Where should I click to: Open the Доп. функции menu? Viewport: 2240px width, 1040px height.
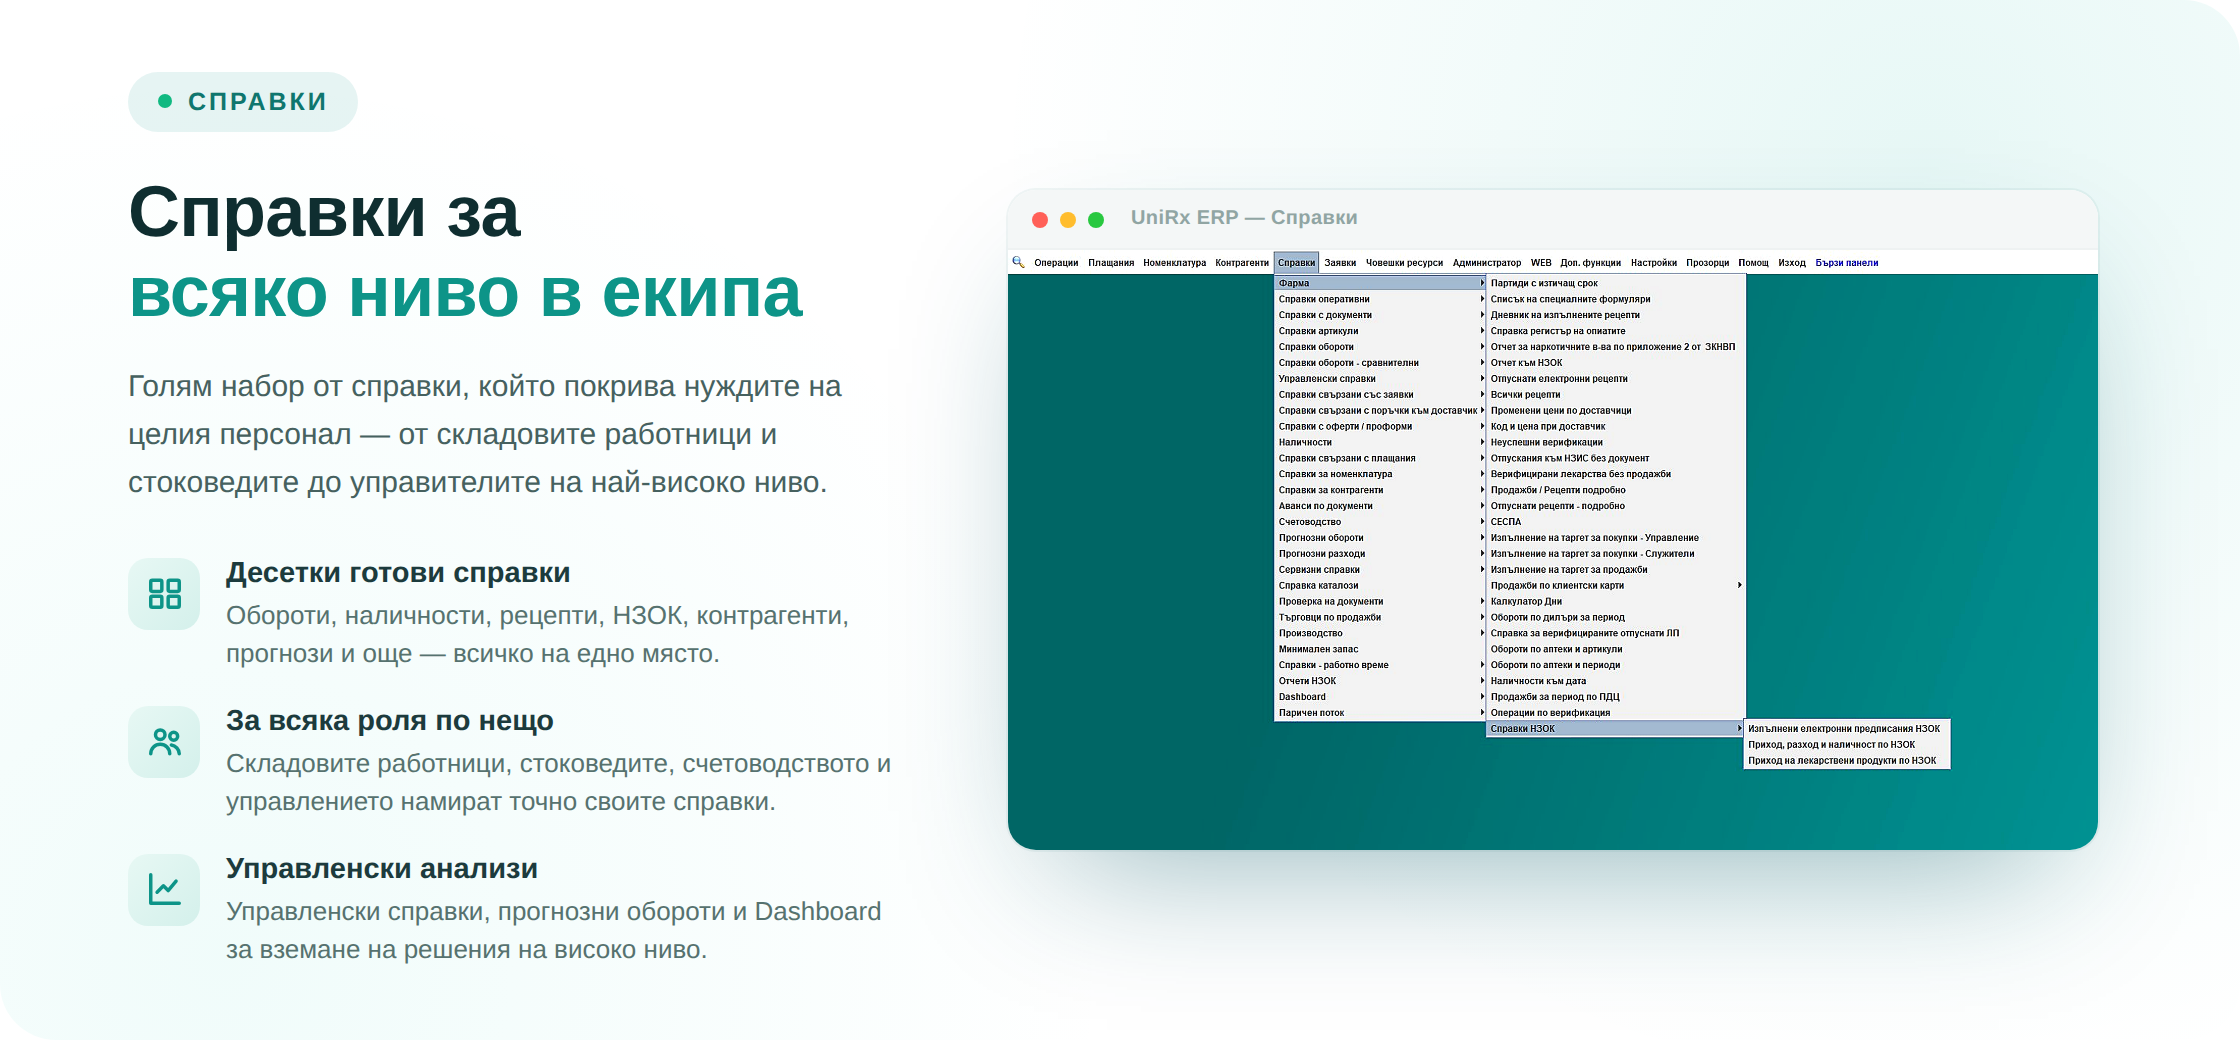tap(1590, 263)
